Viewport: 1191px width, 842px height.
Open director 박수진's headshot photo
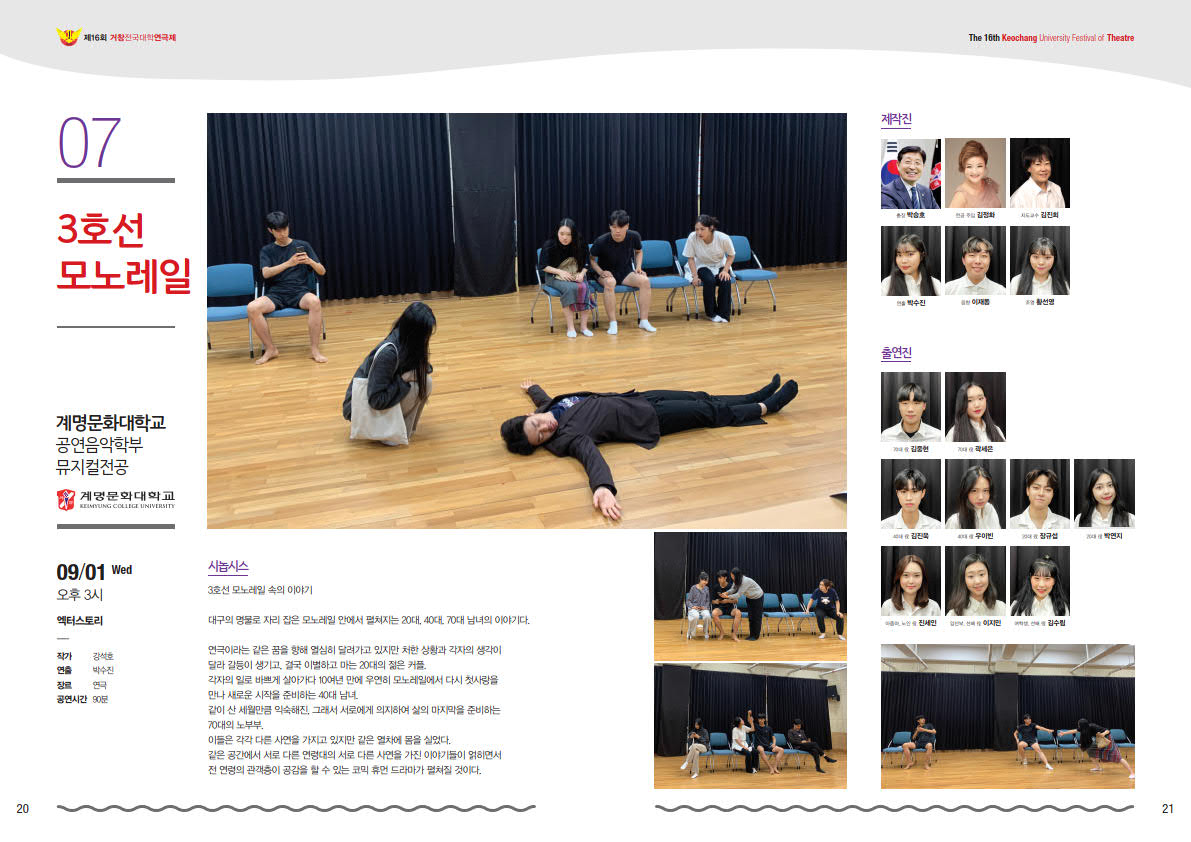click(x=910, y=260)
